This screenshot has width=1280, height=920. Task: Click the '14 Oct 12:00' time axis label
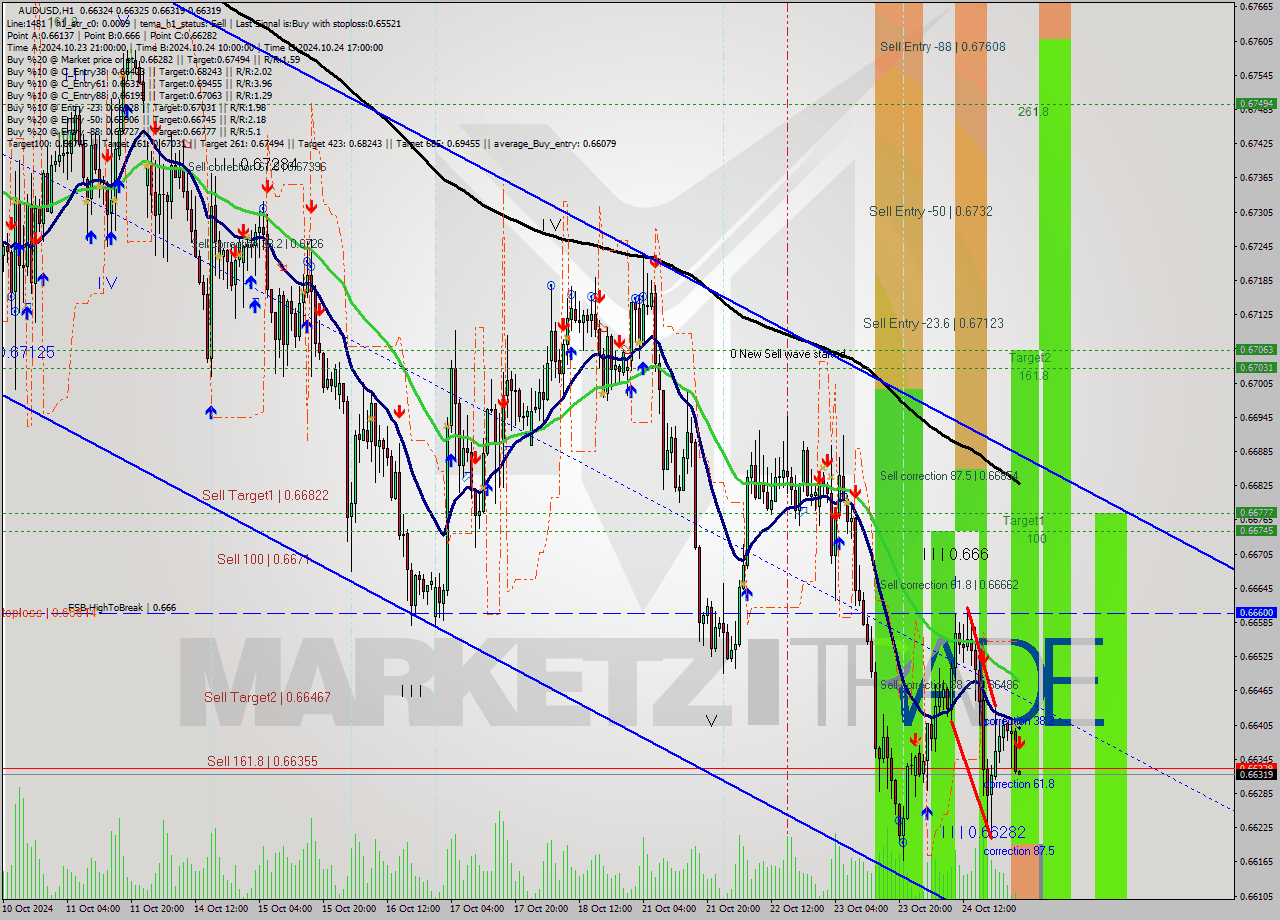(x=220, y=909)
